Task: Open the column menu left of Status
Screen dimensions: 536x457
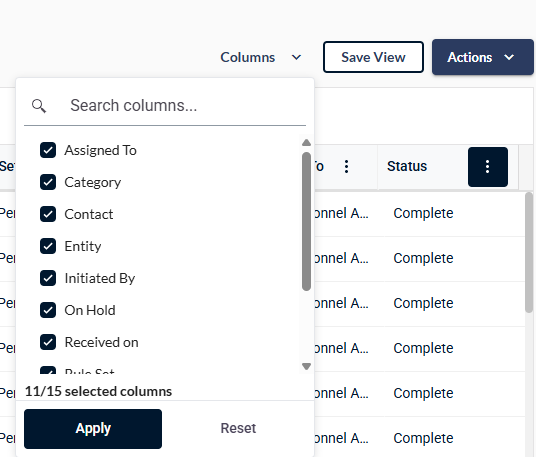Action: [346, 166]
